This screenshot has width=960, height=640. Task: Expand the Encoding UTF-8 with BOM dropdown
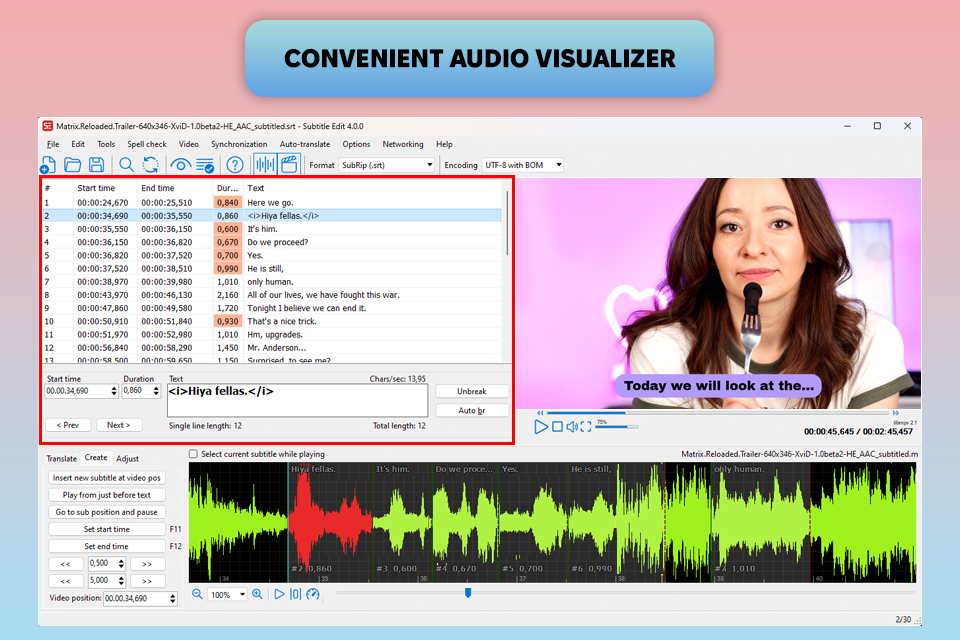tap(557, 165)
